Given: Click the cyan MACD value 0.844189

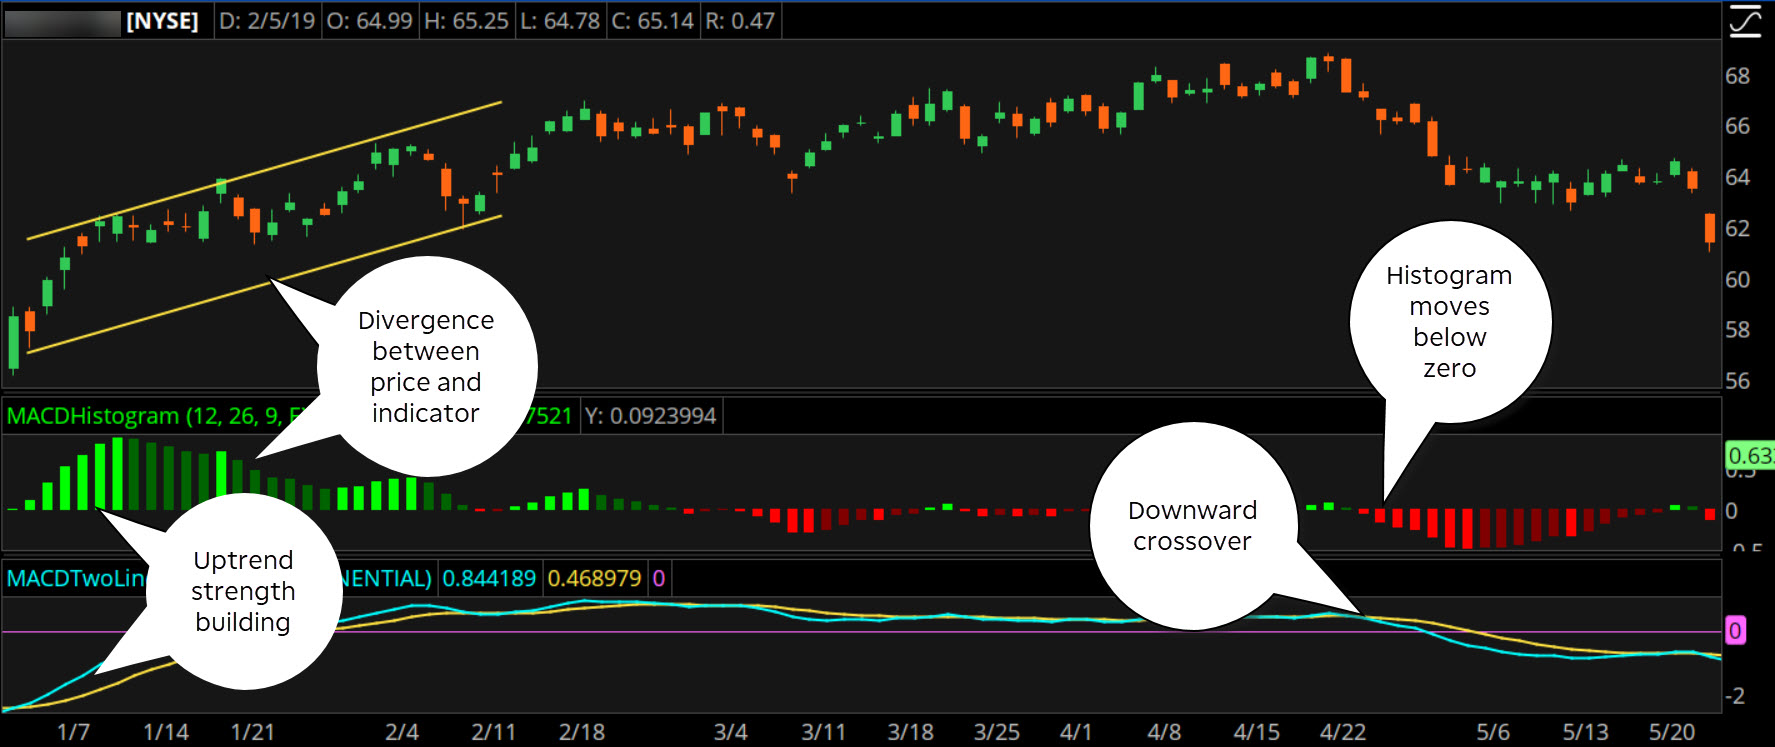Looking at the screenshot, I should point(489,578).
